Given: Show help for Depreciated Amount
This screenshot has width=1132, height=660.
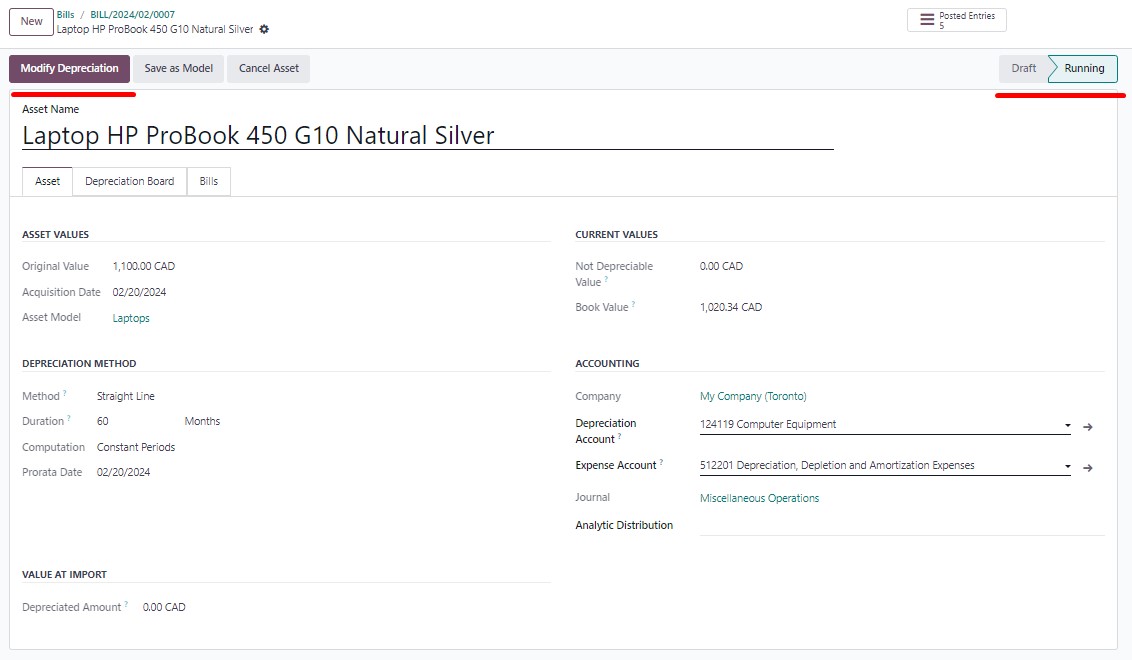Looking at the screenshot, I should pyautogui.click(x=126, y=604).
